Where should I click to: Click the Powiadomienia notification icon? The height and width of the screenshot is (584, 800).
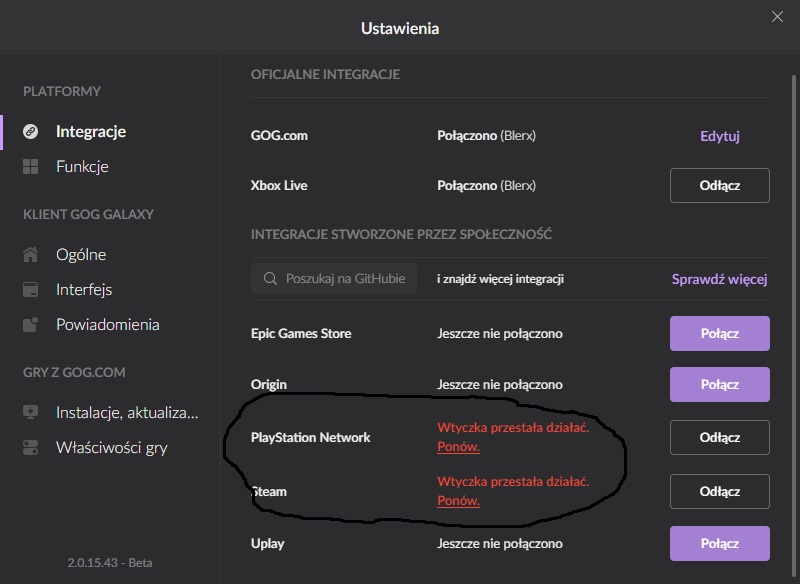(x=31, y=325)
